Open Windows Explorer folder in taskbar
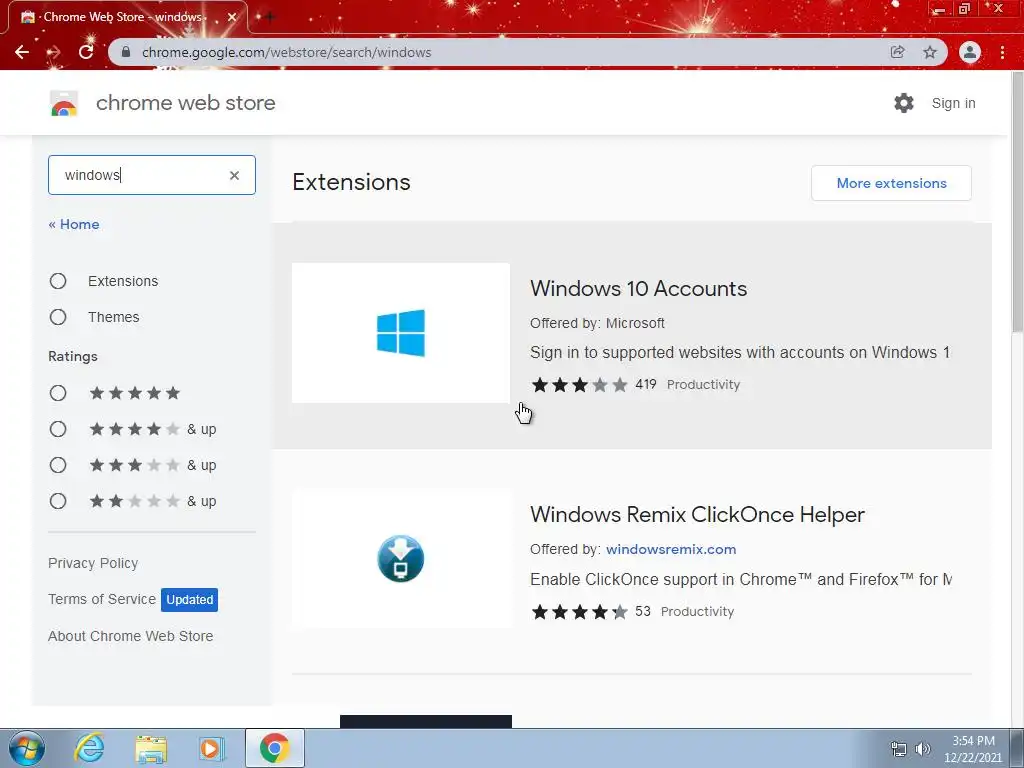The image size is (1024, 768). tap(151, 748)
